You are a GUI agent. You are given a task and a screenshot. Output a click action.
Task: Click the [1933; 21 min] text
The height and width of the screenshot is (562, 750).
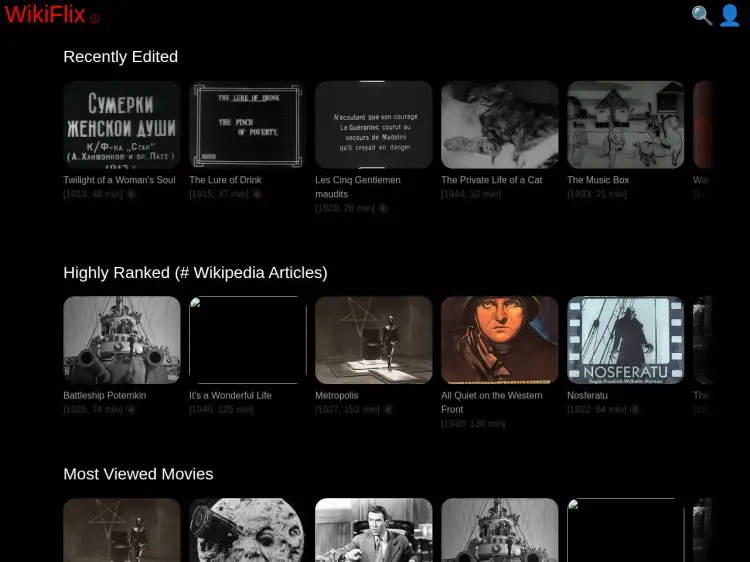pos(596,194)
